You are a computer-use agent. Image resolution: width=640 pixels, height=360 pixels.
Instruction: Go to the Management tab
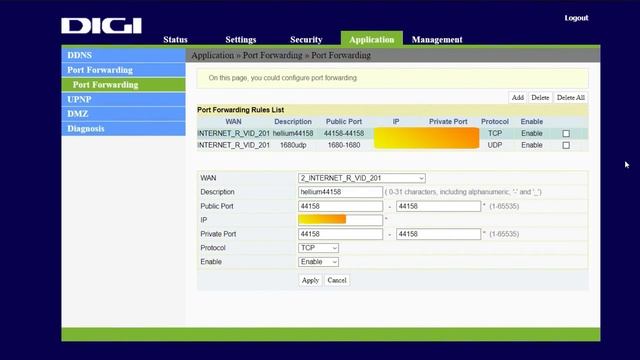[437, 40]
